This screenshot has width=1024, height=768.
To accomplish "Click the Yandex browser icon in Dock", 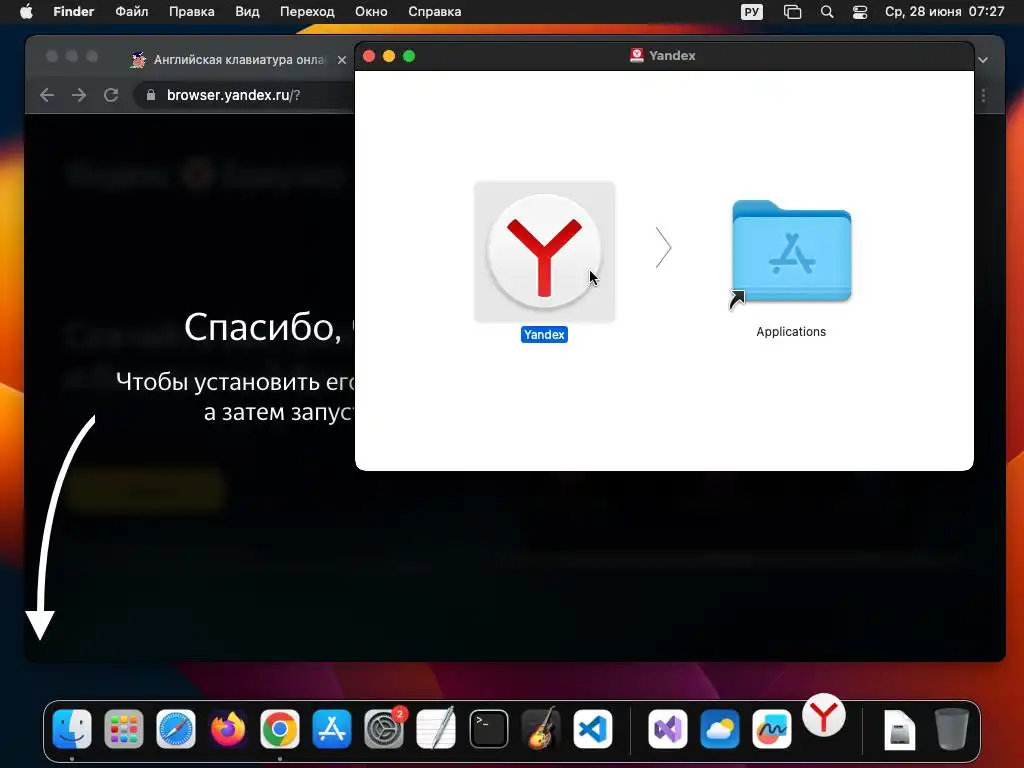I will click(824, 715).
